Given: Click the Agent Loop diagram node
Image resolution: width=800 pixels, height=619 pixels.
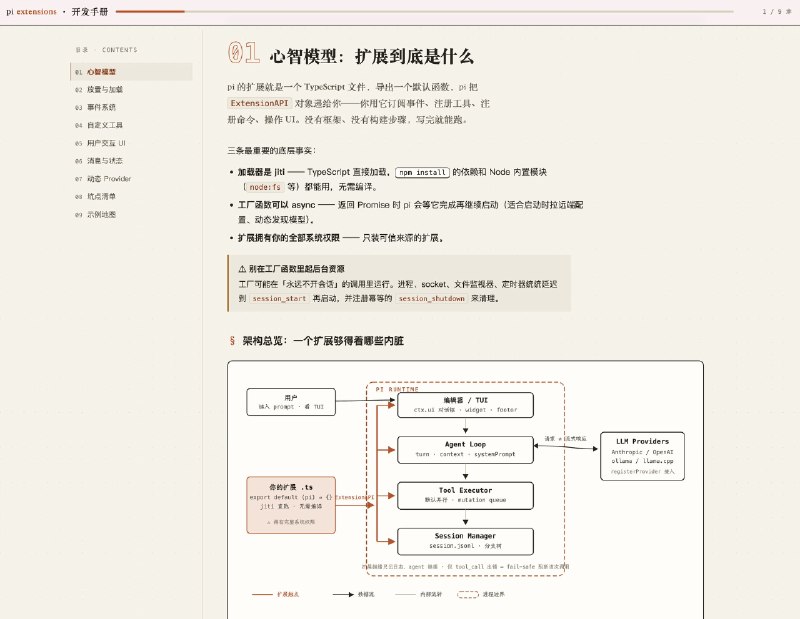Looking at the screenshot, I should coord(465,450).
